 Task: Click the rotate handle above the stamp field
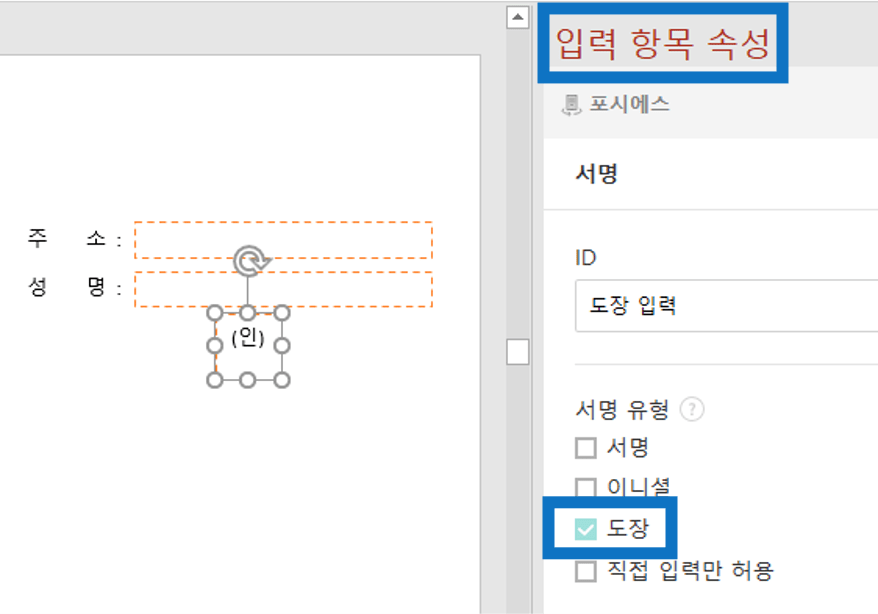pyautogui.click(x=251, y=260)
